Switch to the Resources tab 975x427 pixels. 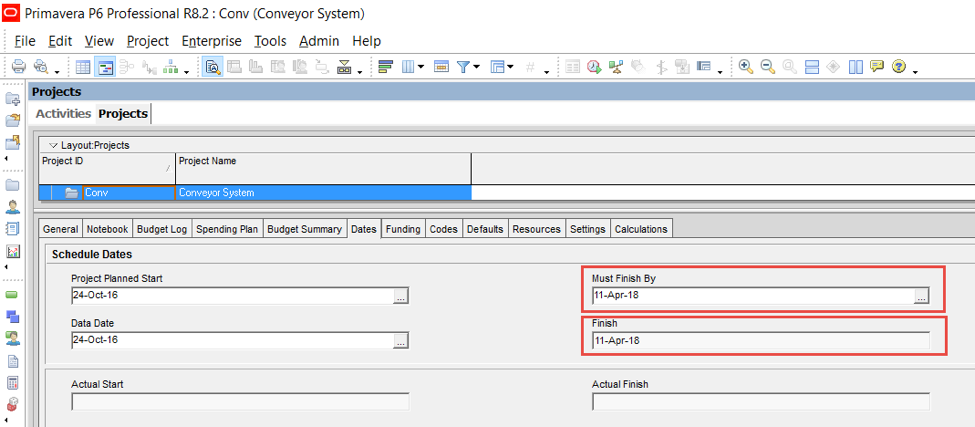coord(536,229)
